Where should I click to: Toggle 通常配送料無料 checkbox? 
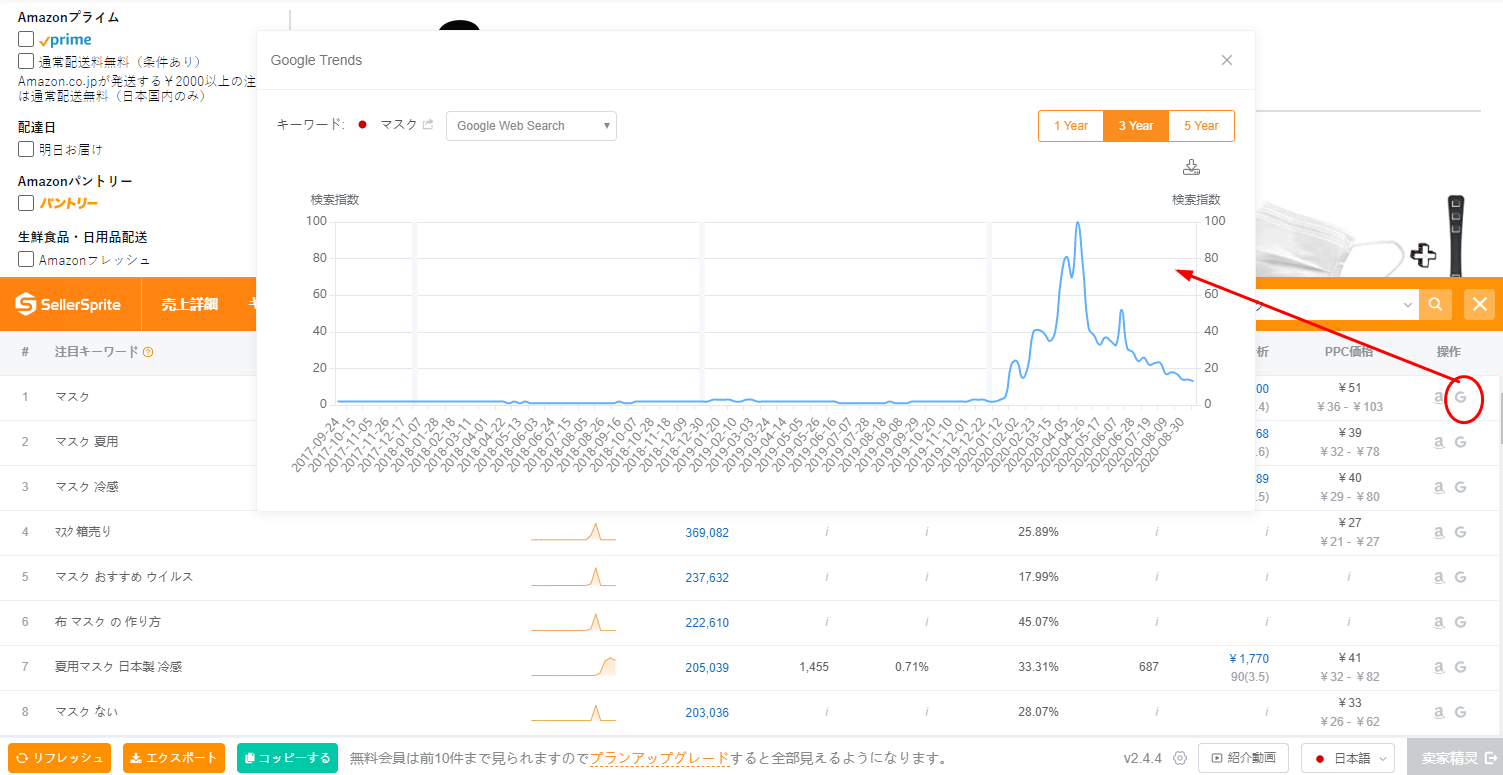(26, 61)
